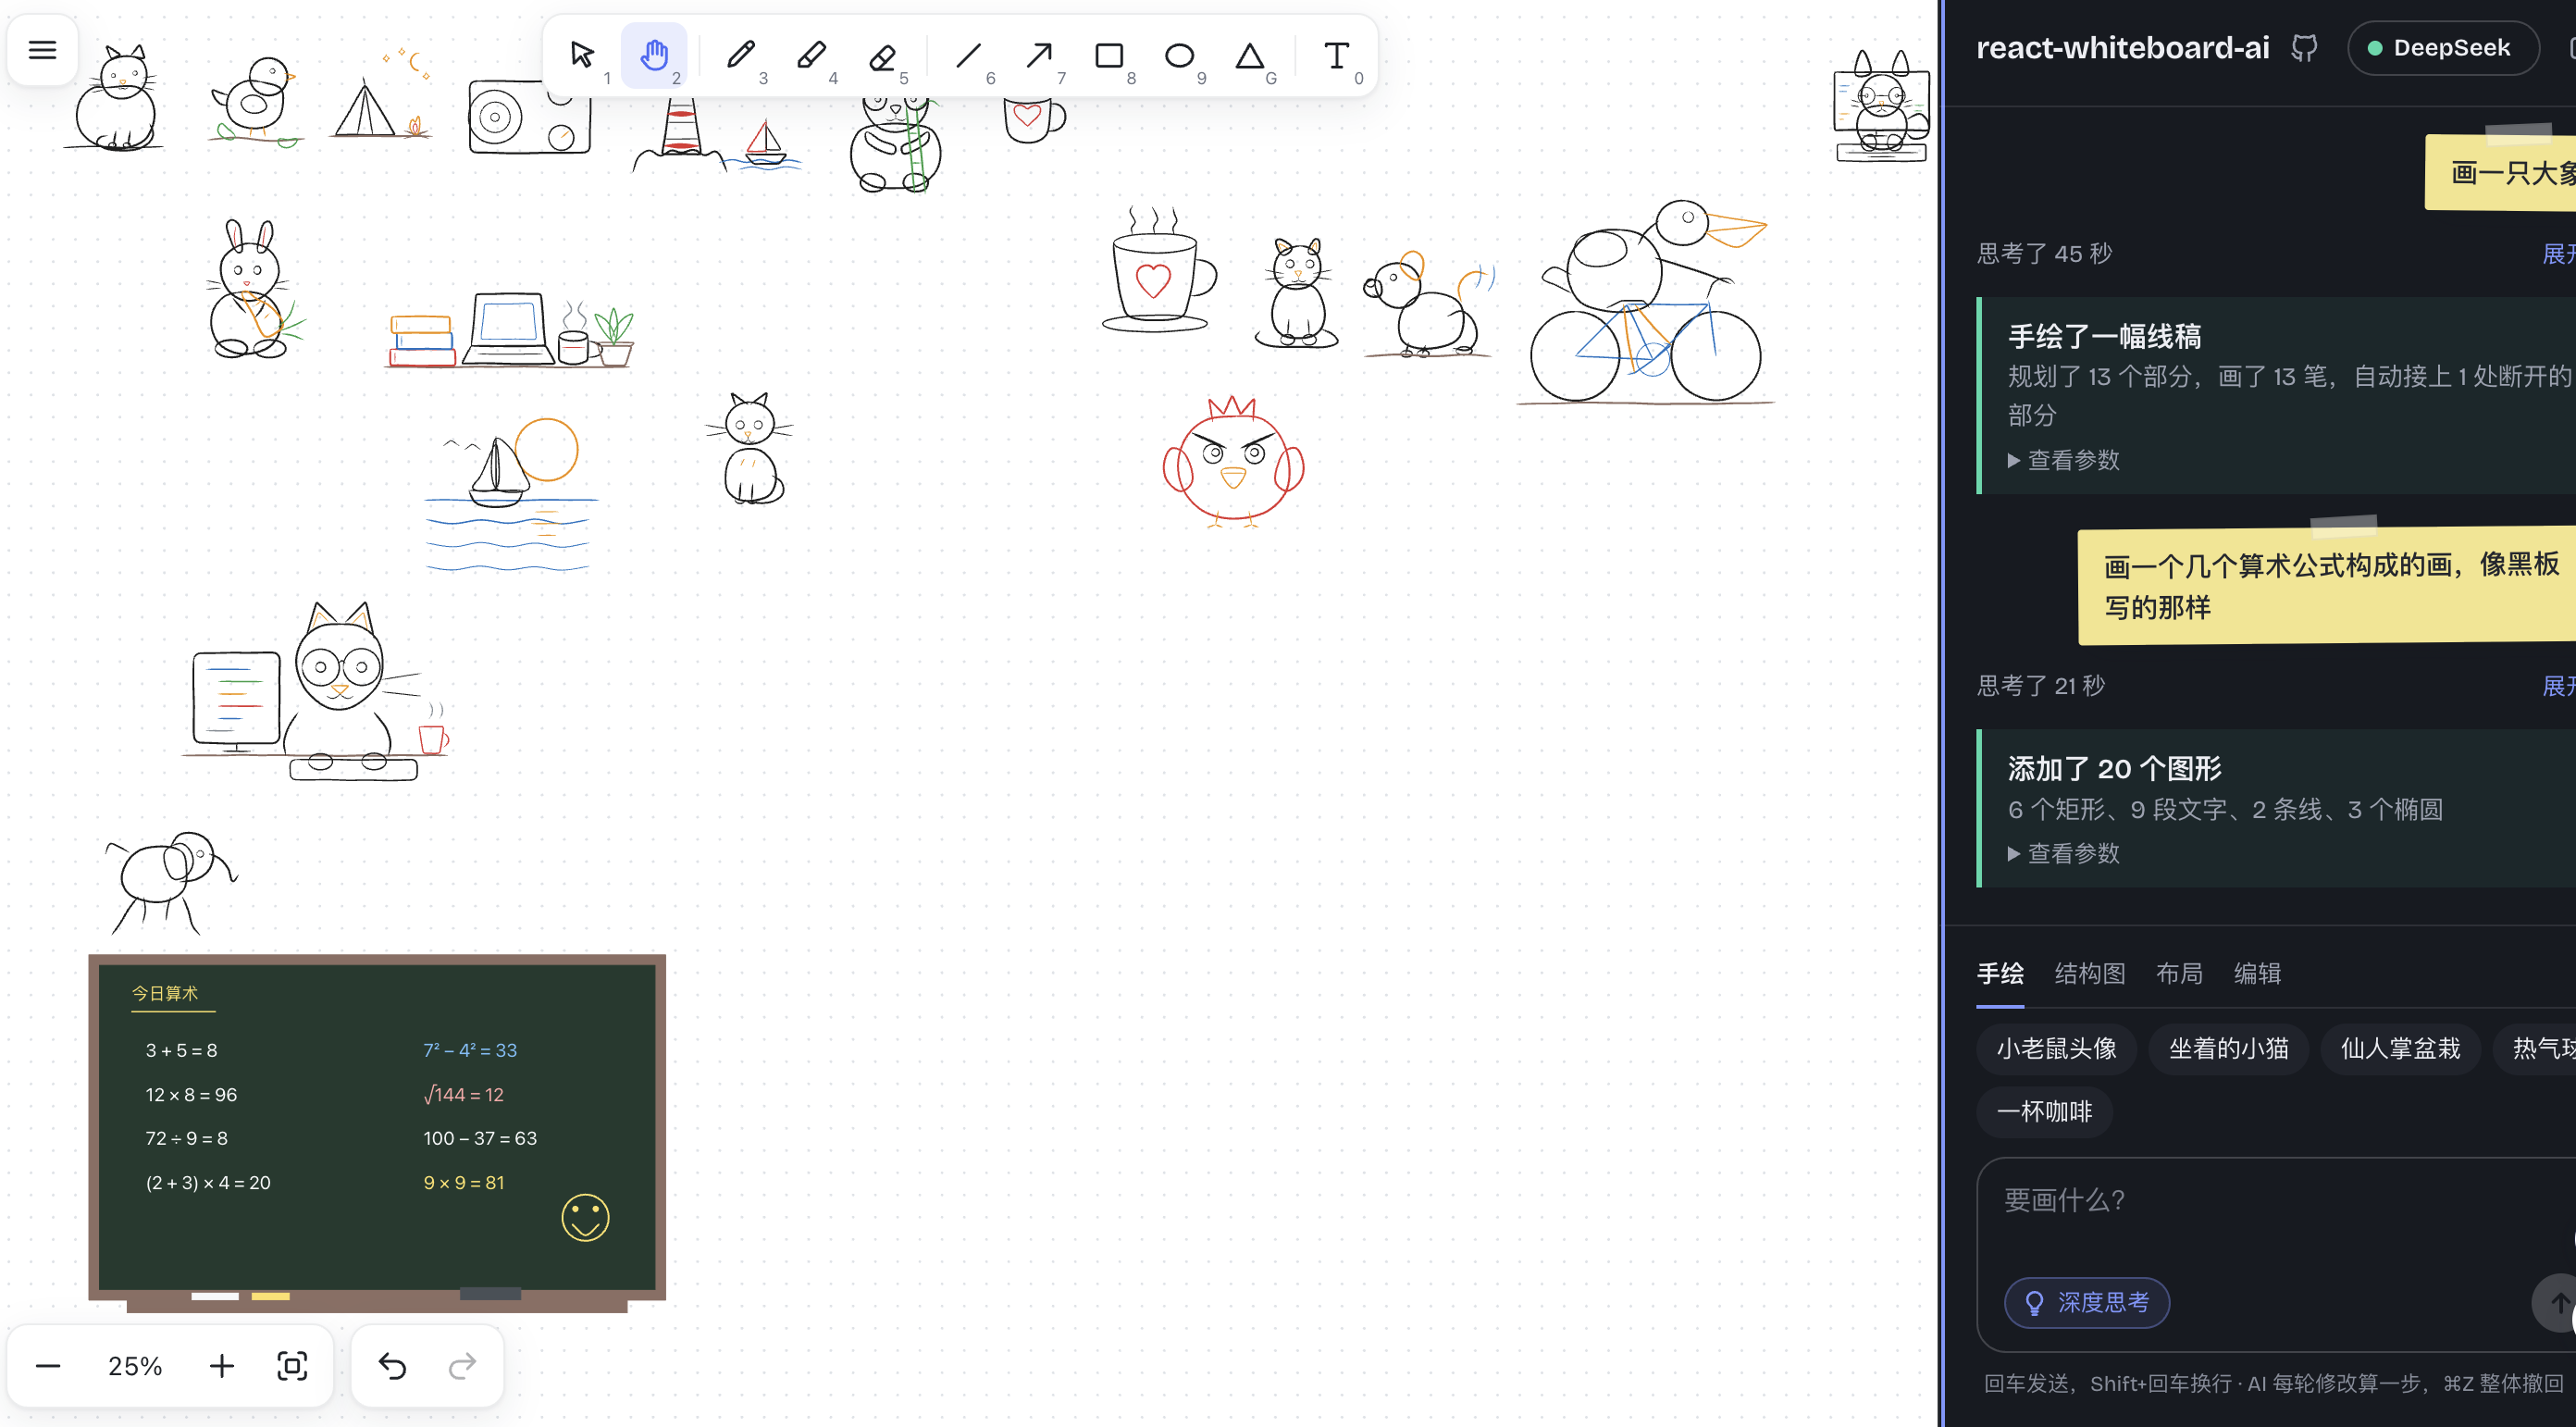This screenshot has width=2576, height=1427.
Task: Select the text tool
Action: point(1337,55)
